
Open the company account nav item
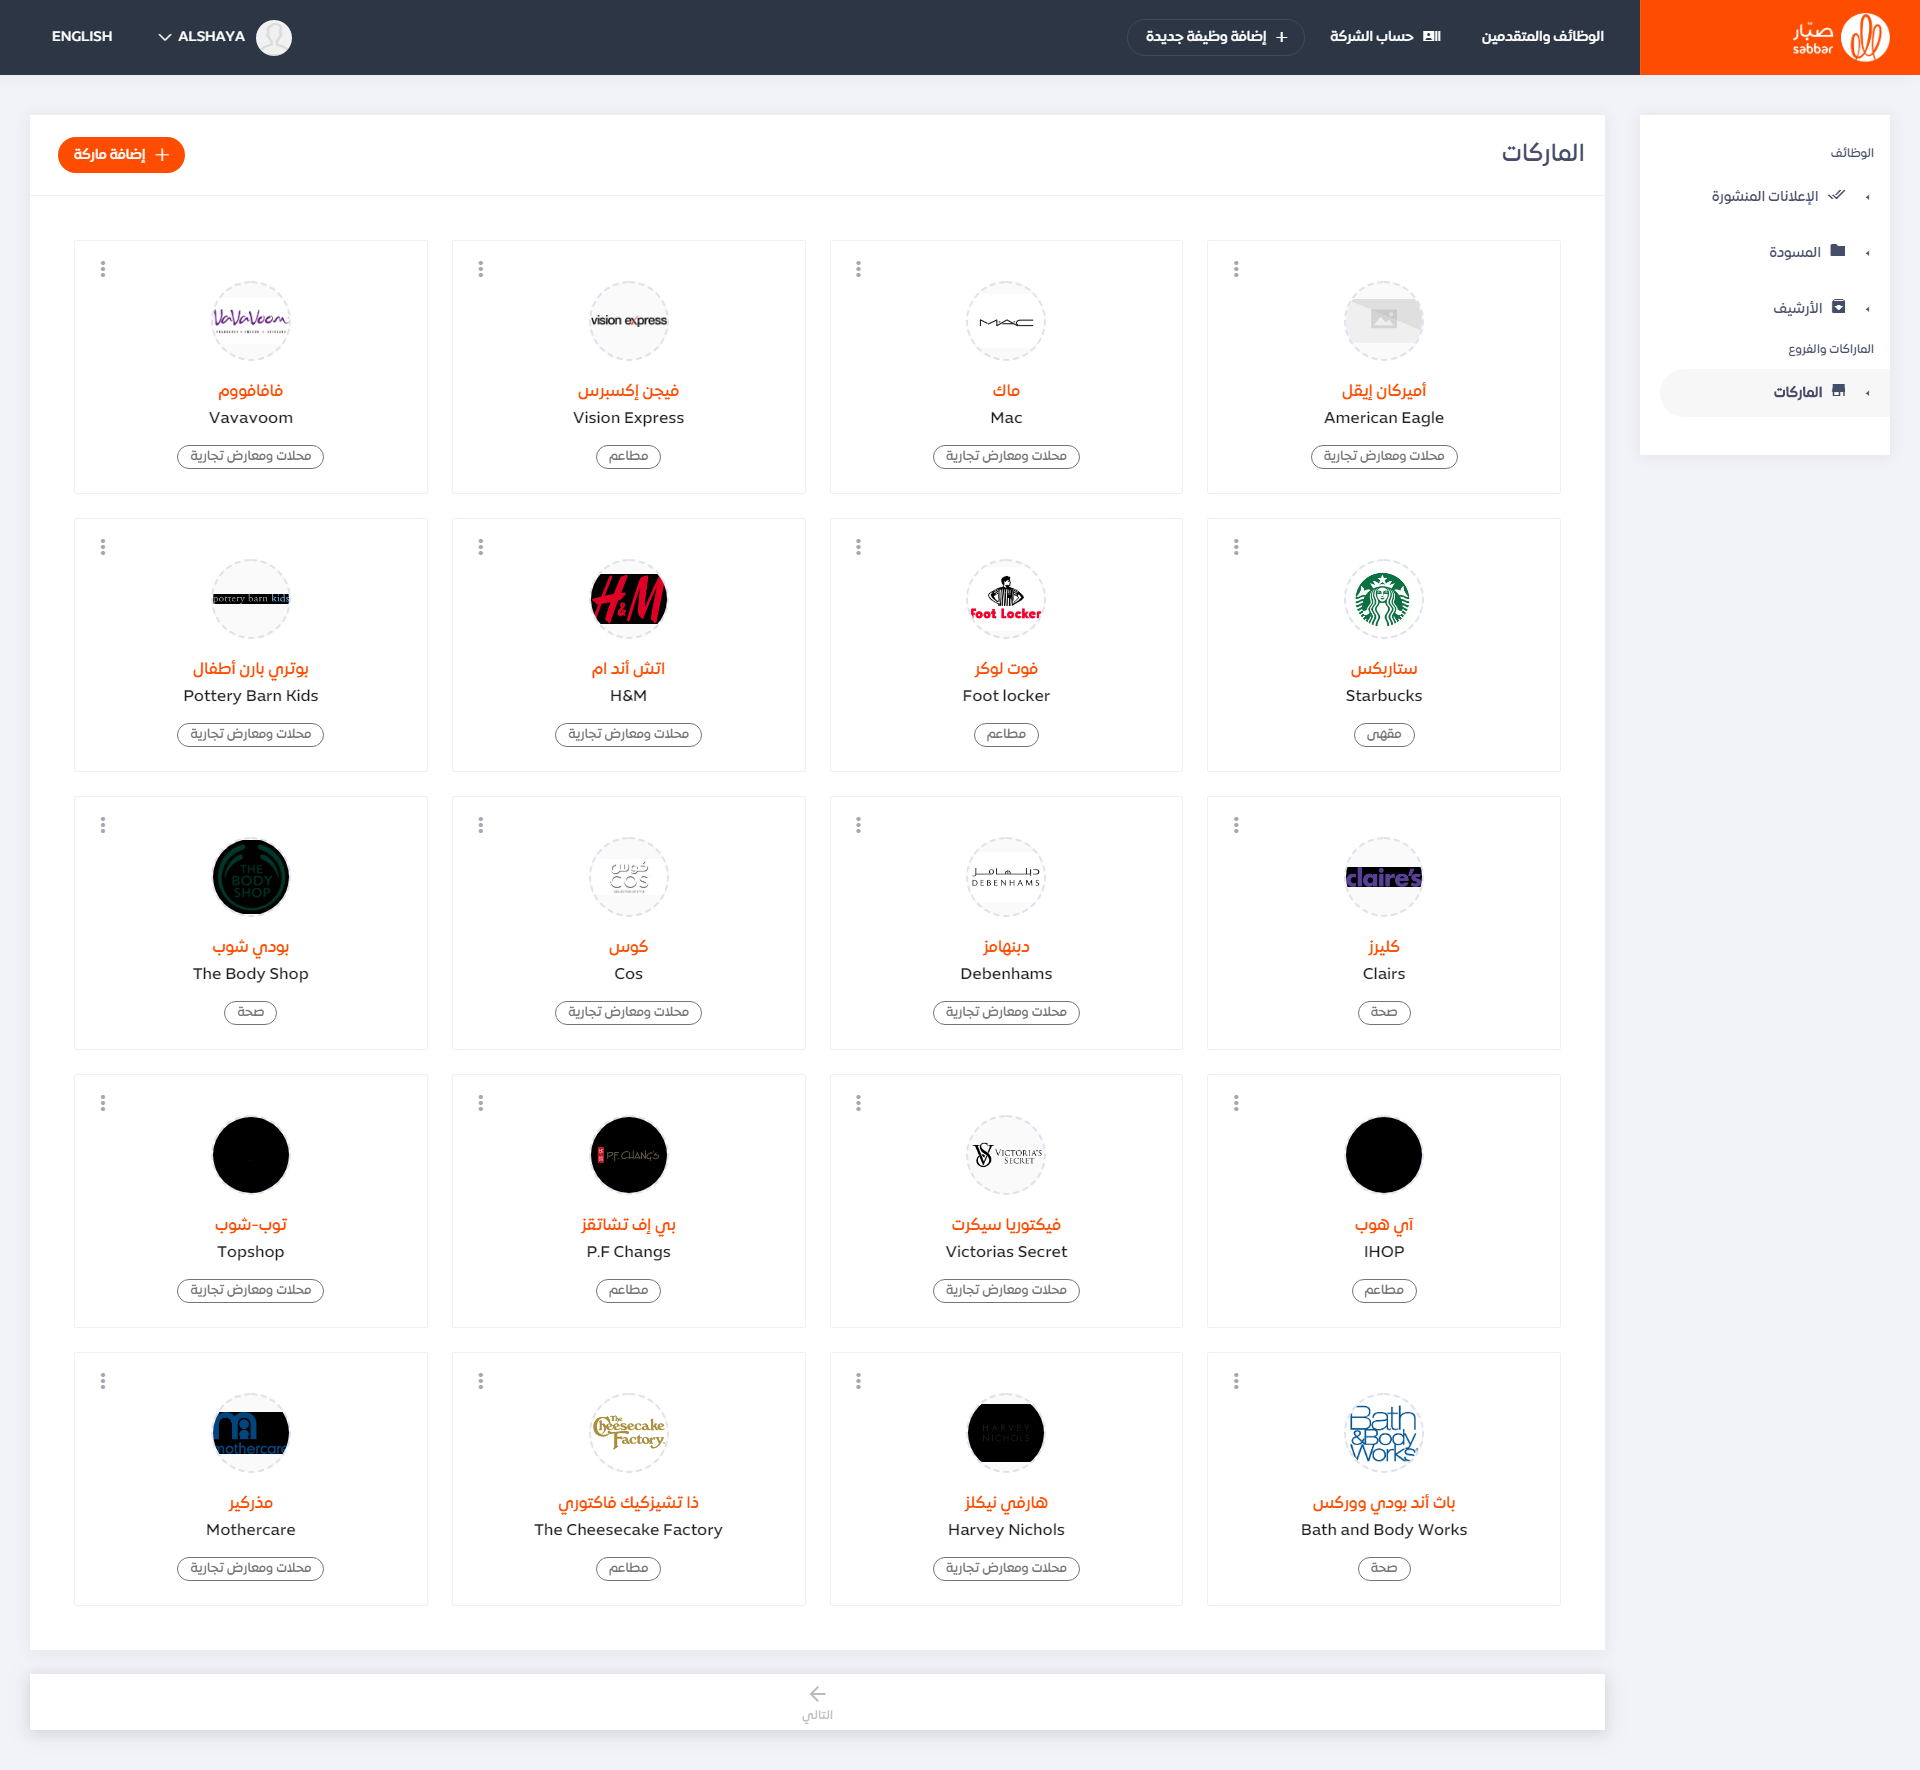click(x=1385, y=37)
